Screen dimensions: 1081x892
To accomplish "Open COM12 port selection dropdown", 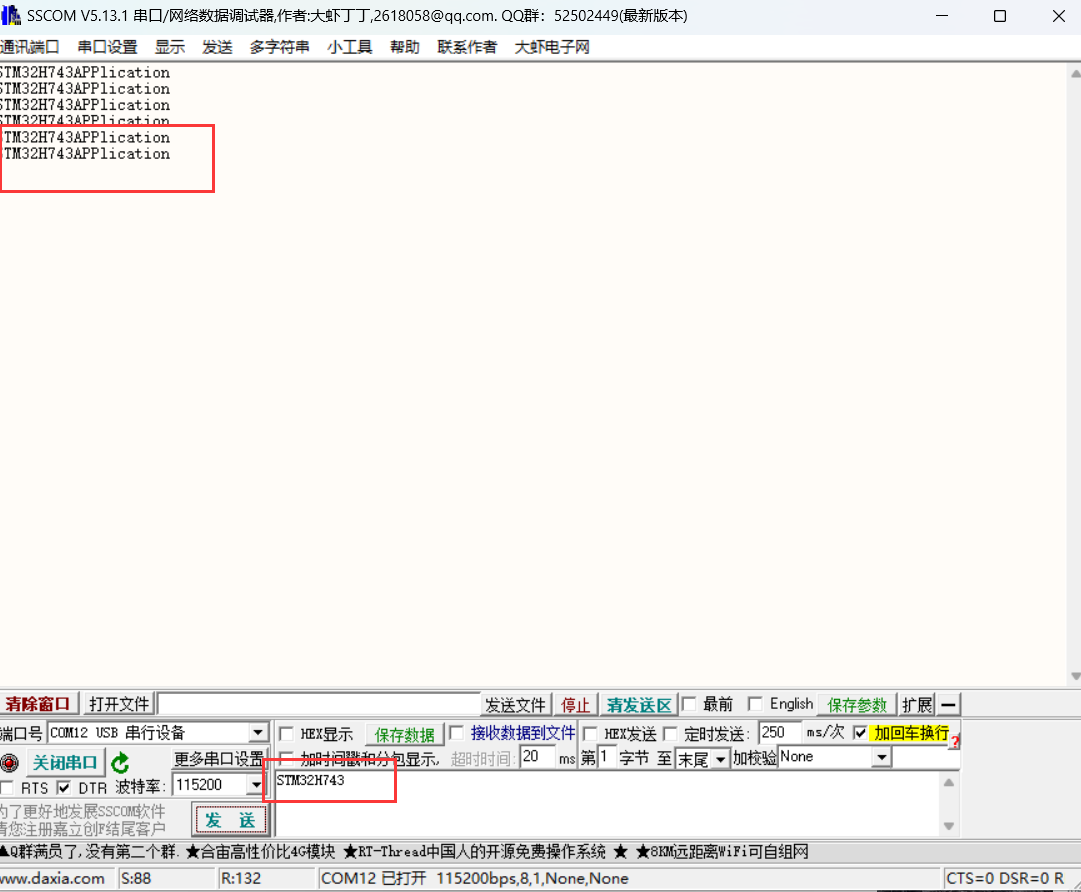I will [x=258, y=732].
